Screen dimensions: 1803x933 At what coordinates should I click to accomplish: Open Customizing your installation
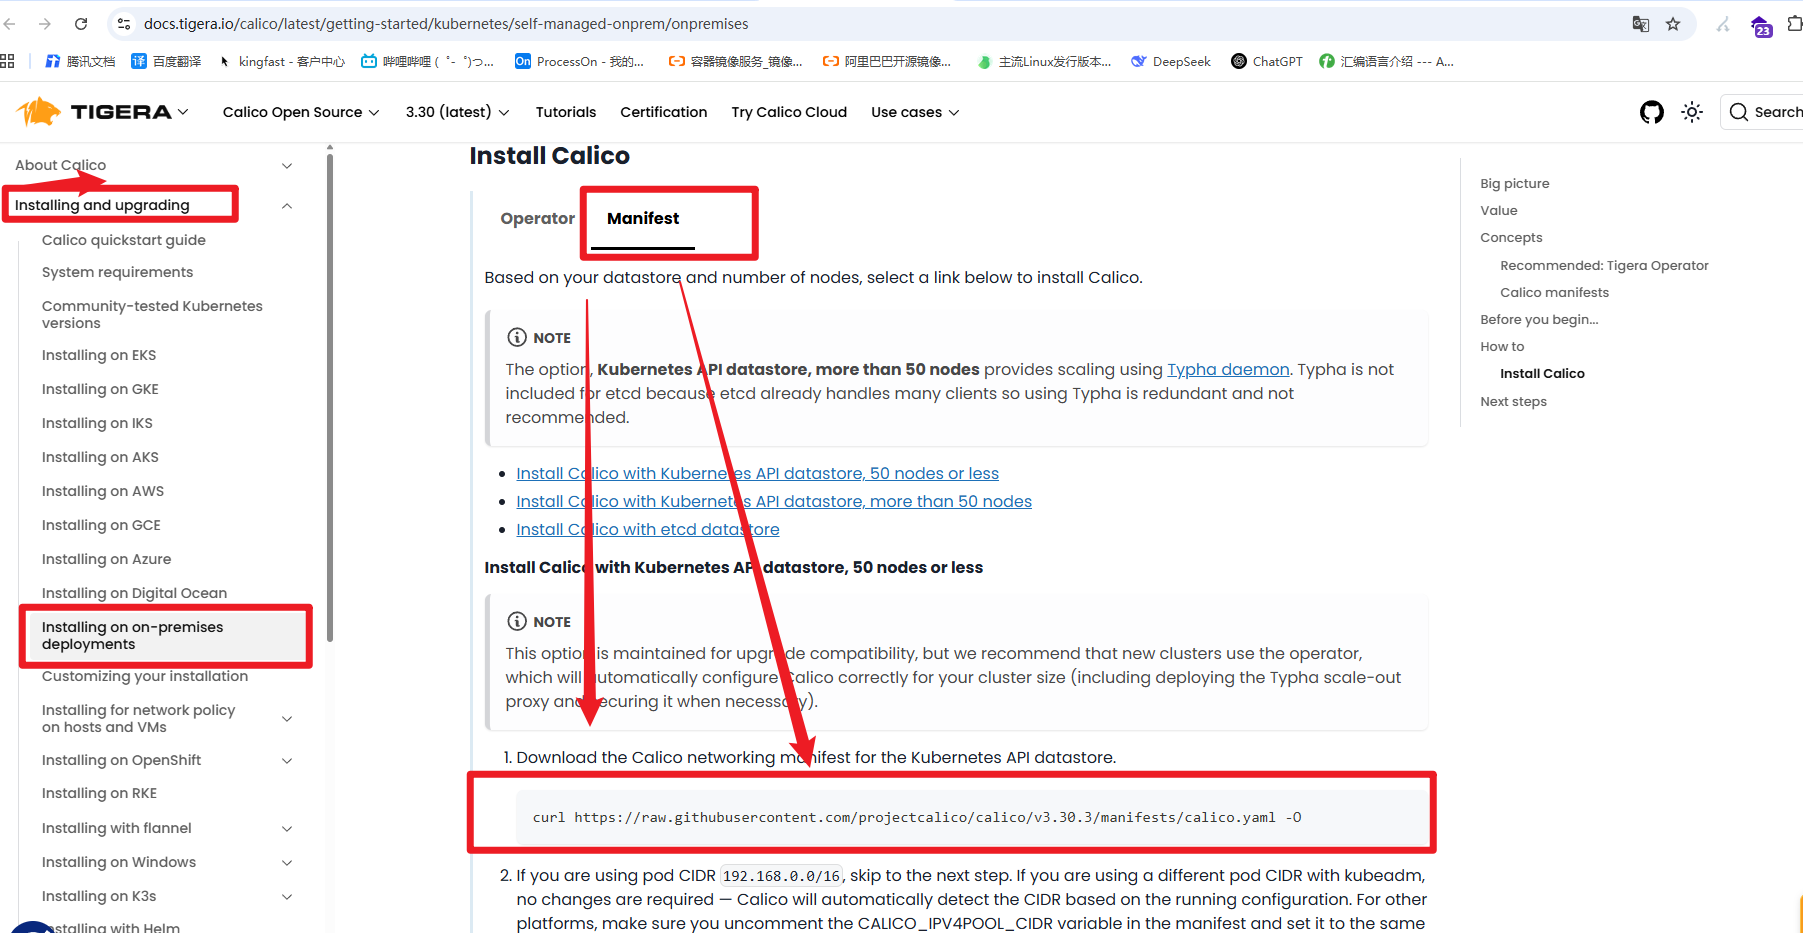145,676
